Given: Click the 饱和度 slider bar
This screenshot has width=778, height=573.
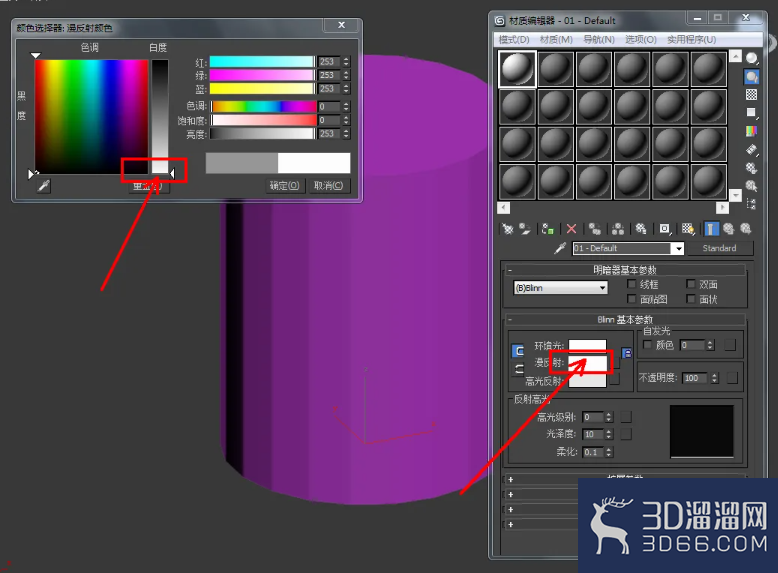Looking at the screenshot, I should pos(263,120).
